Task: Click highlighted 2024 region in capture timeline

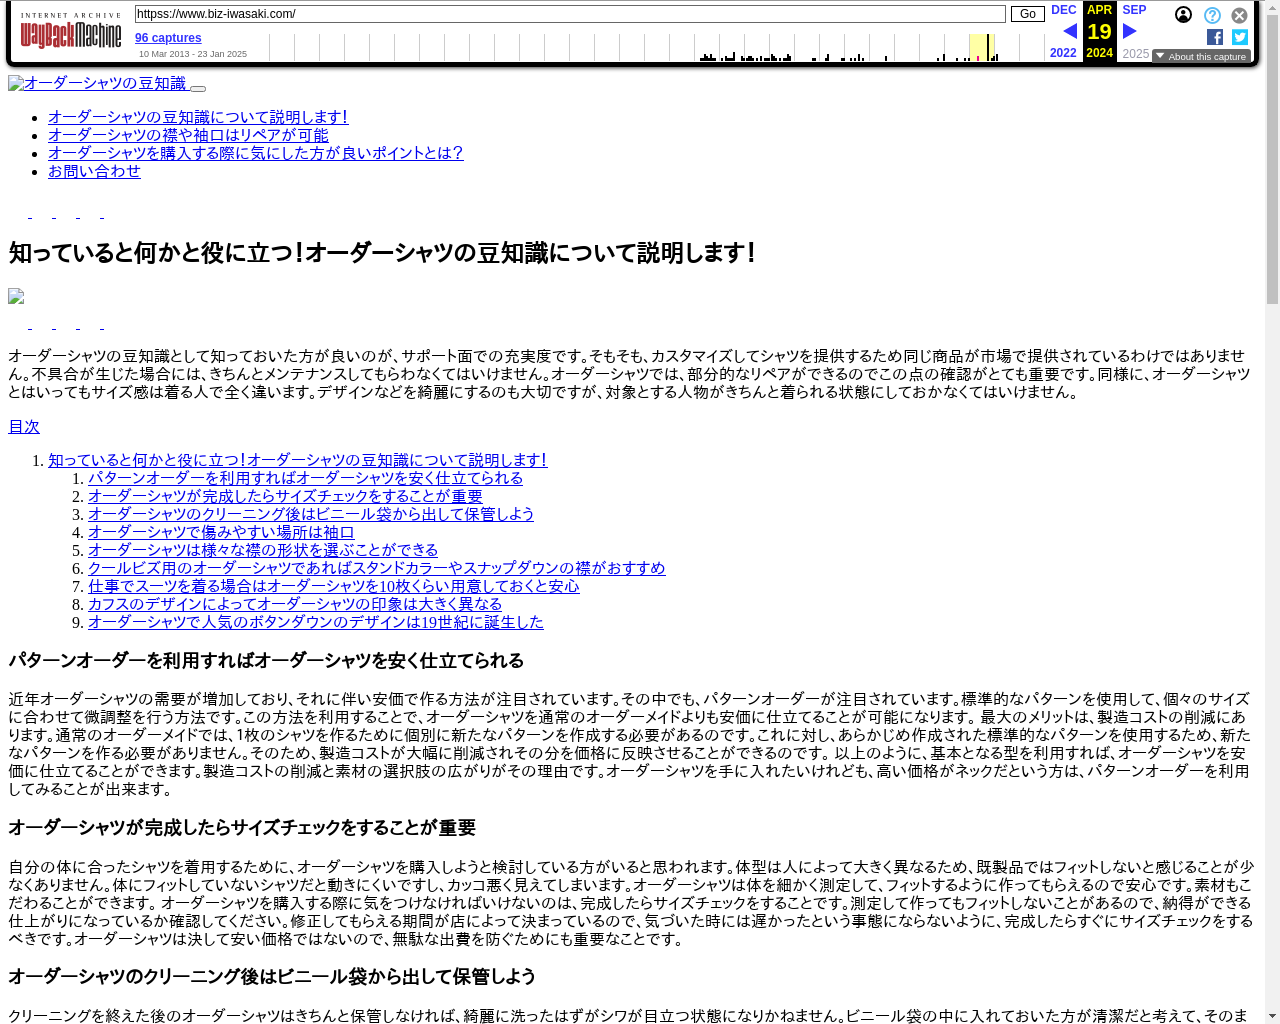Action: 982,47
